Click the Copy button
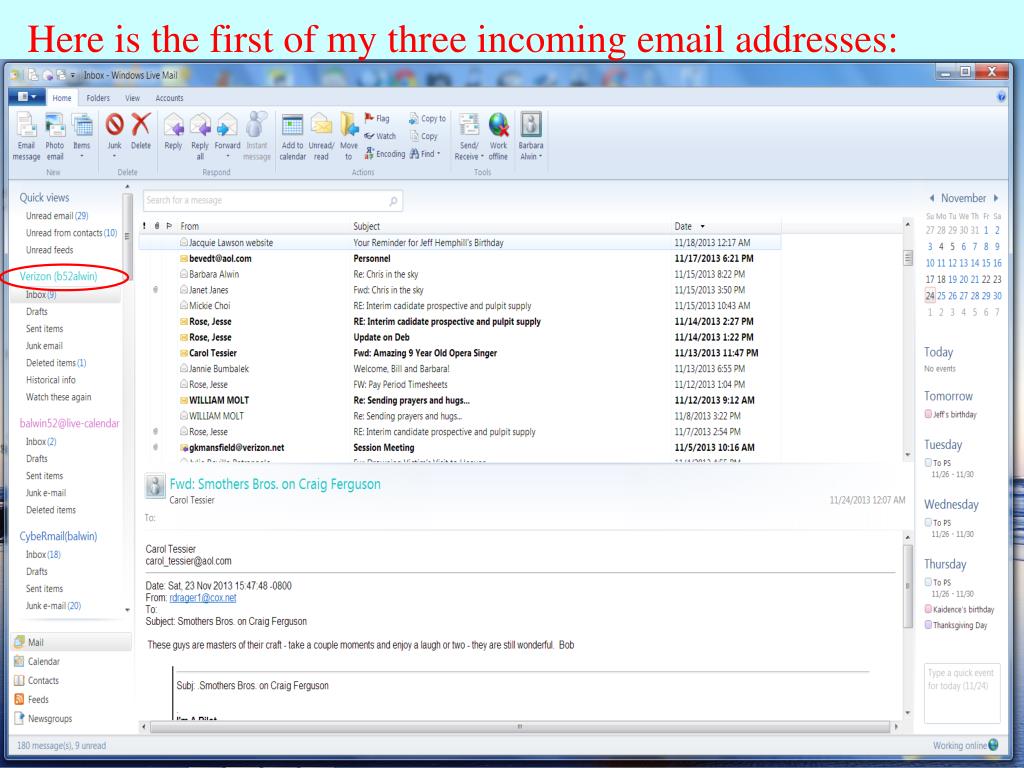This screenshot has width=1024, height=768. point(424,136)
